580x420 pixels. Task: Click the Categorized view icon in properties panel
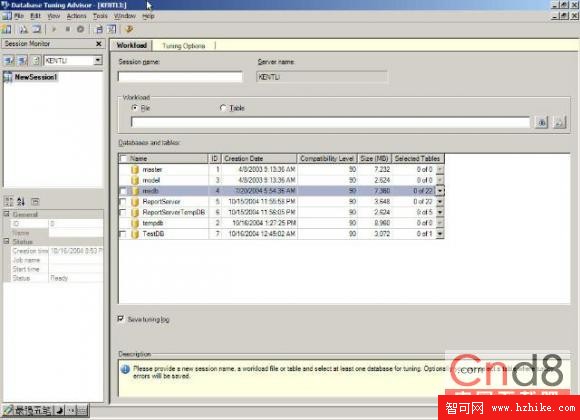click(9, 202)
